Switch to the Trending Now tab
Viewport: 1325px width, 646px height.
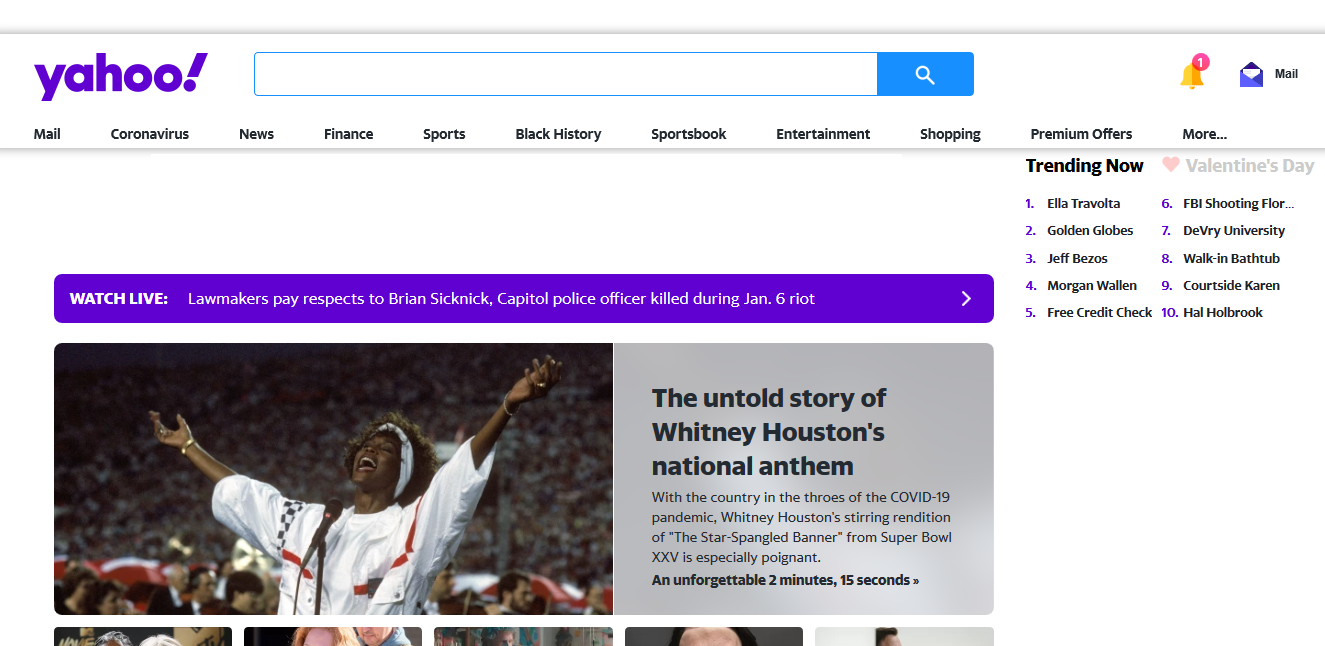coord(1084,166)
